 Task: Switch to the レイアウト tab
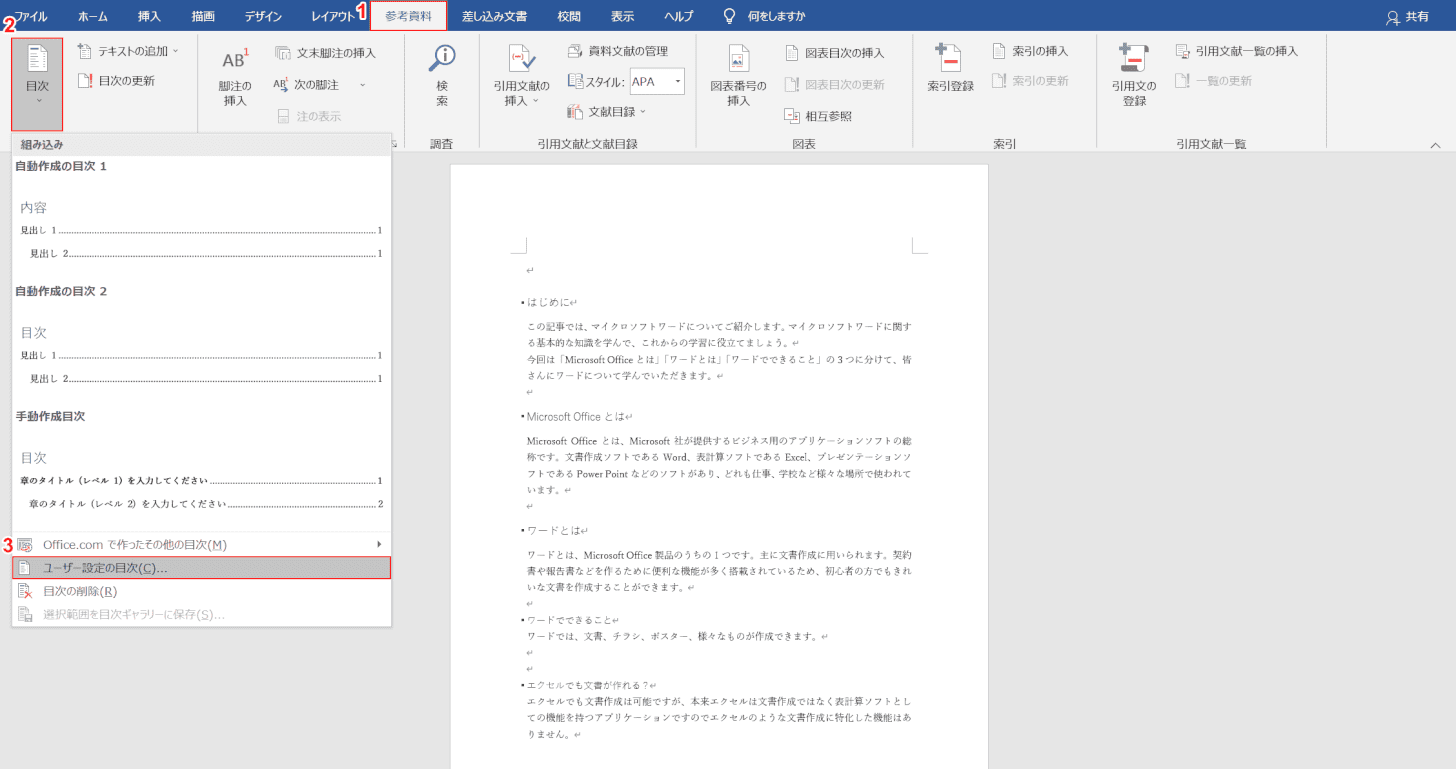[333, 16]
